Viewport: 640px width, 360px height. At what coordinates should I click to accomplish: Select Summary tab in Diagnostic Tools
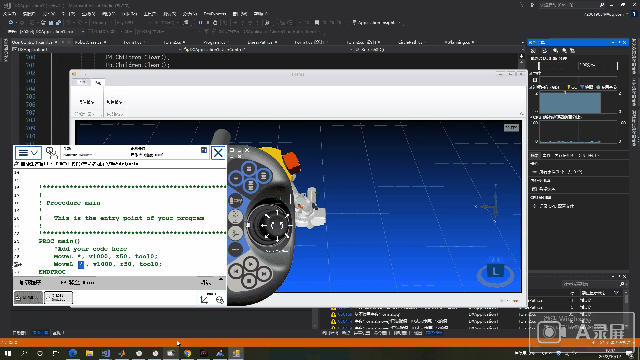(534, 156)
